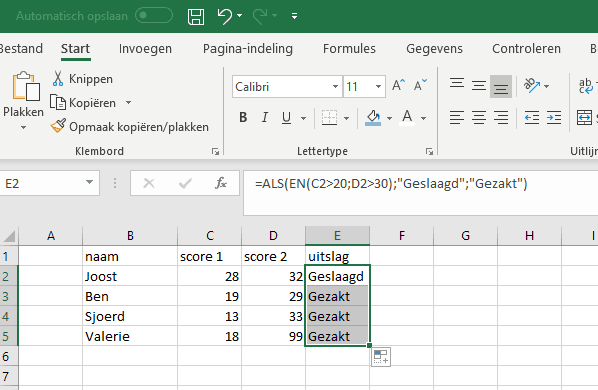Click the center text icon
This screenshot has height=390, width=598.
click(479, 117)
